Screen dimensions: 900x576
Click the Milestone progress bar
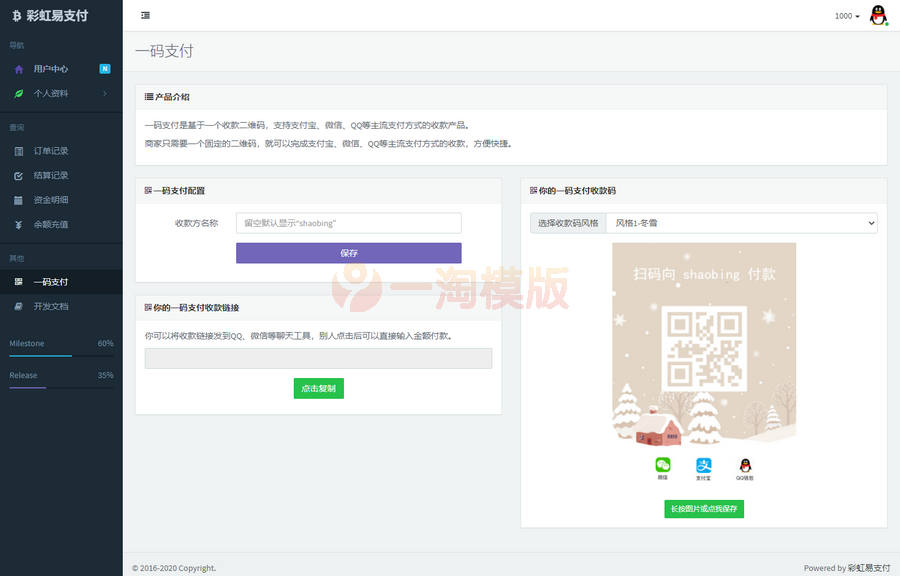click(61, 355)
